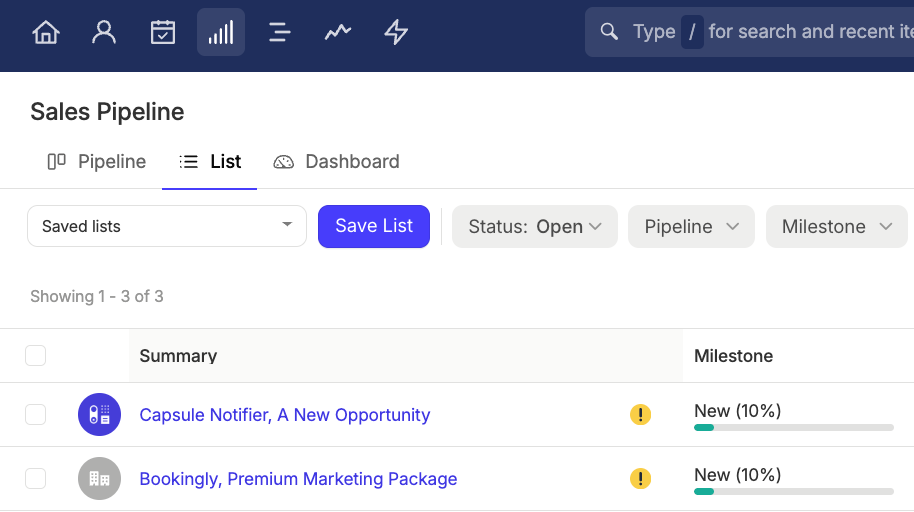Viewport: 914px width, 512px height.
Task: Expand the Saved lists dropdown
Action: [x=167, y=226]
